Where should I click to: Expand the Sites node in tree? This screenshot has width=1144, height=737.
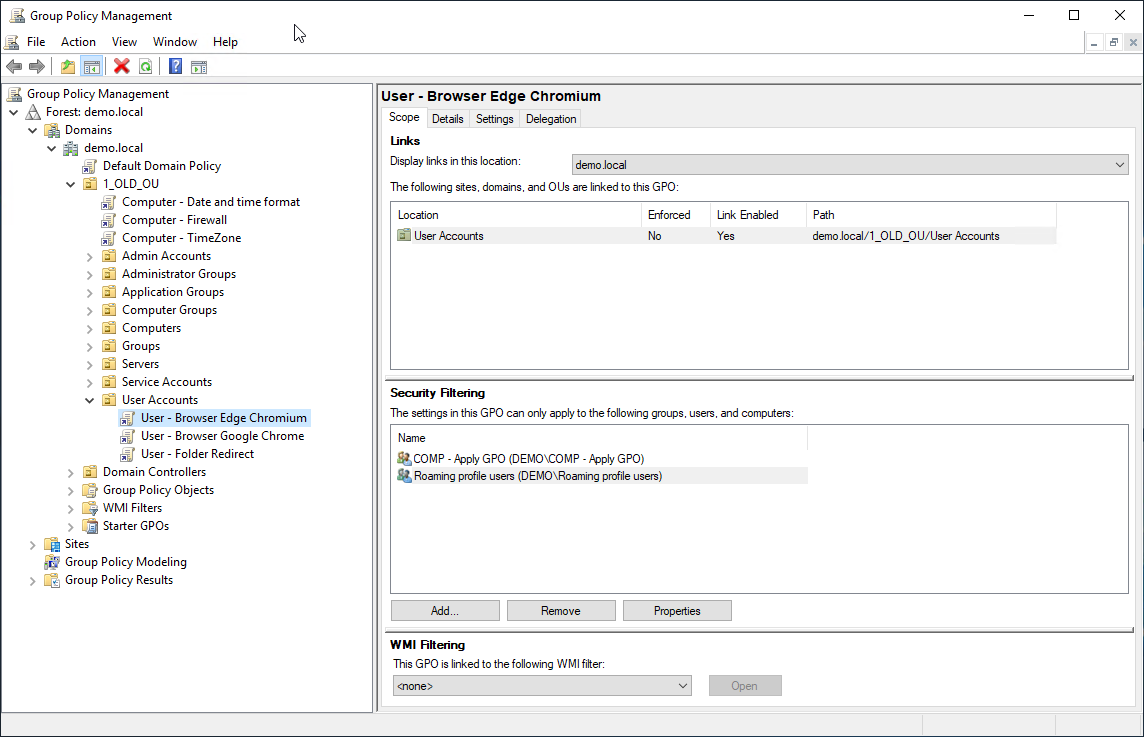click(x=32, y=544)
